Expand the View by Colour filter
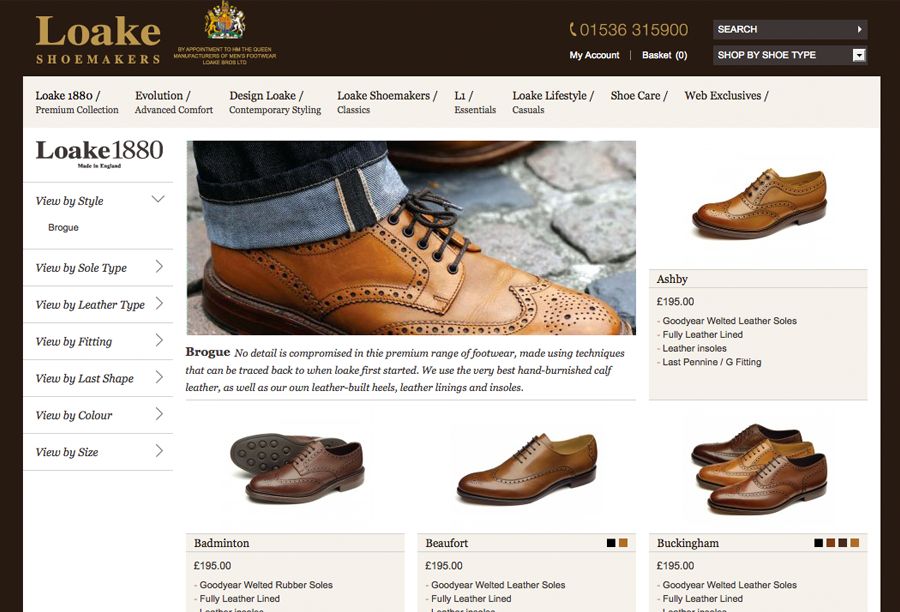 coord(98,415)
